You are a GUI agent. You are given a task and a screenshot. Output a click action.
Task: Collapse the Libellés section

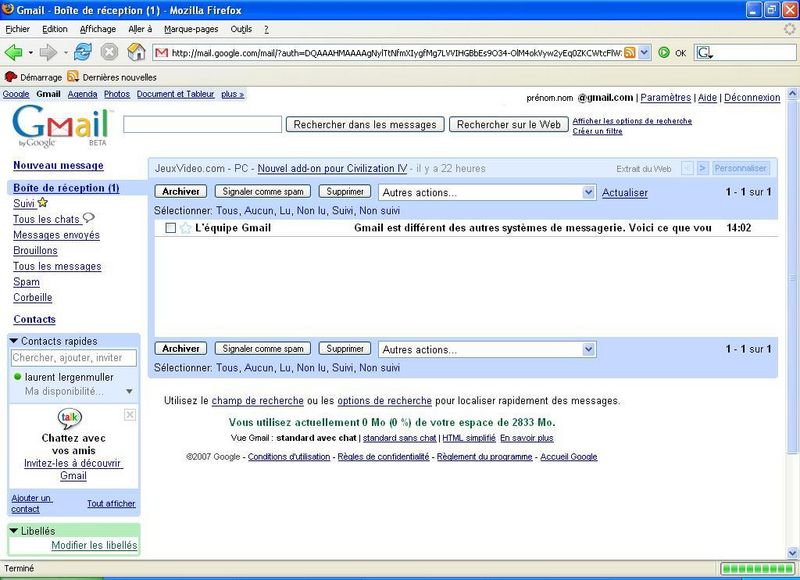click(14, 531)
